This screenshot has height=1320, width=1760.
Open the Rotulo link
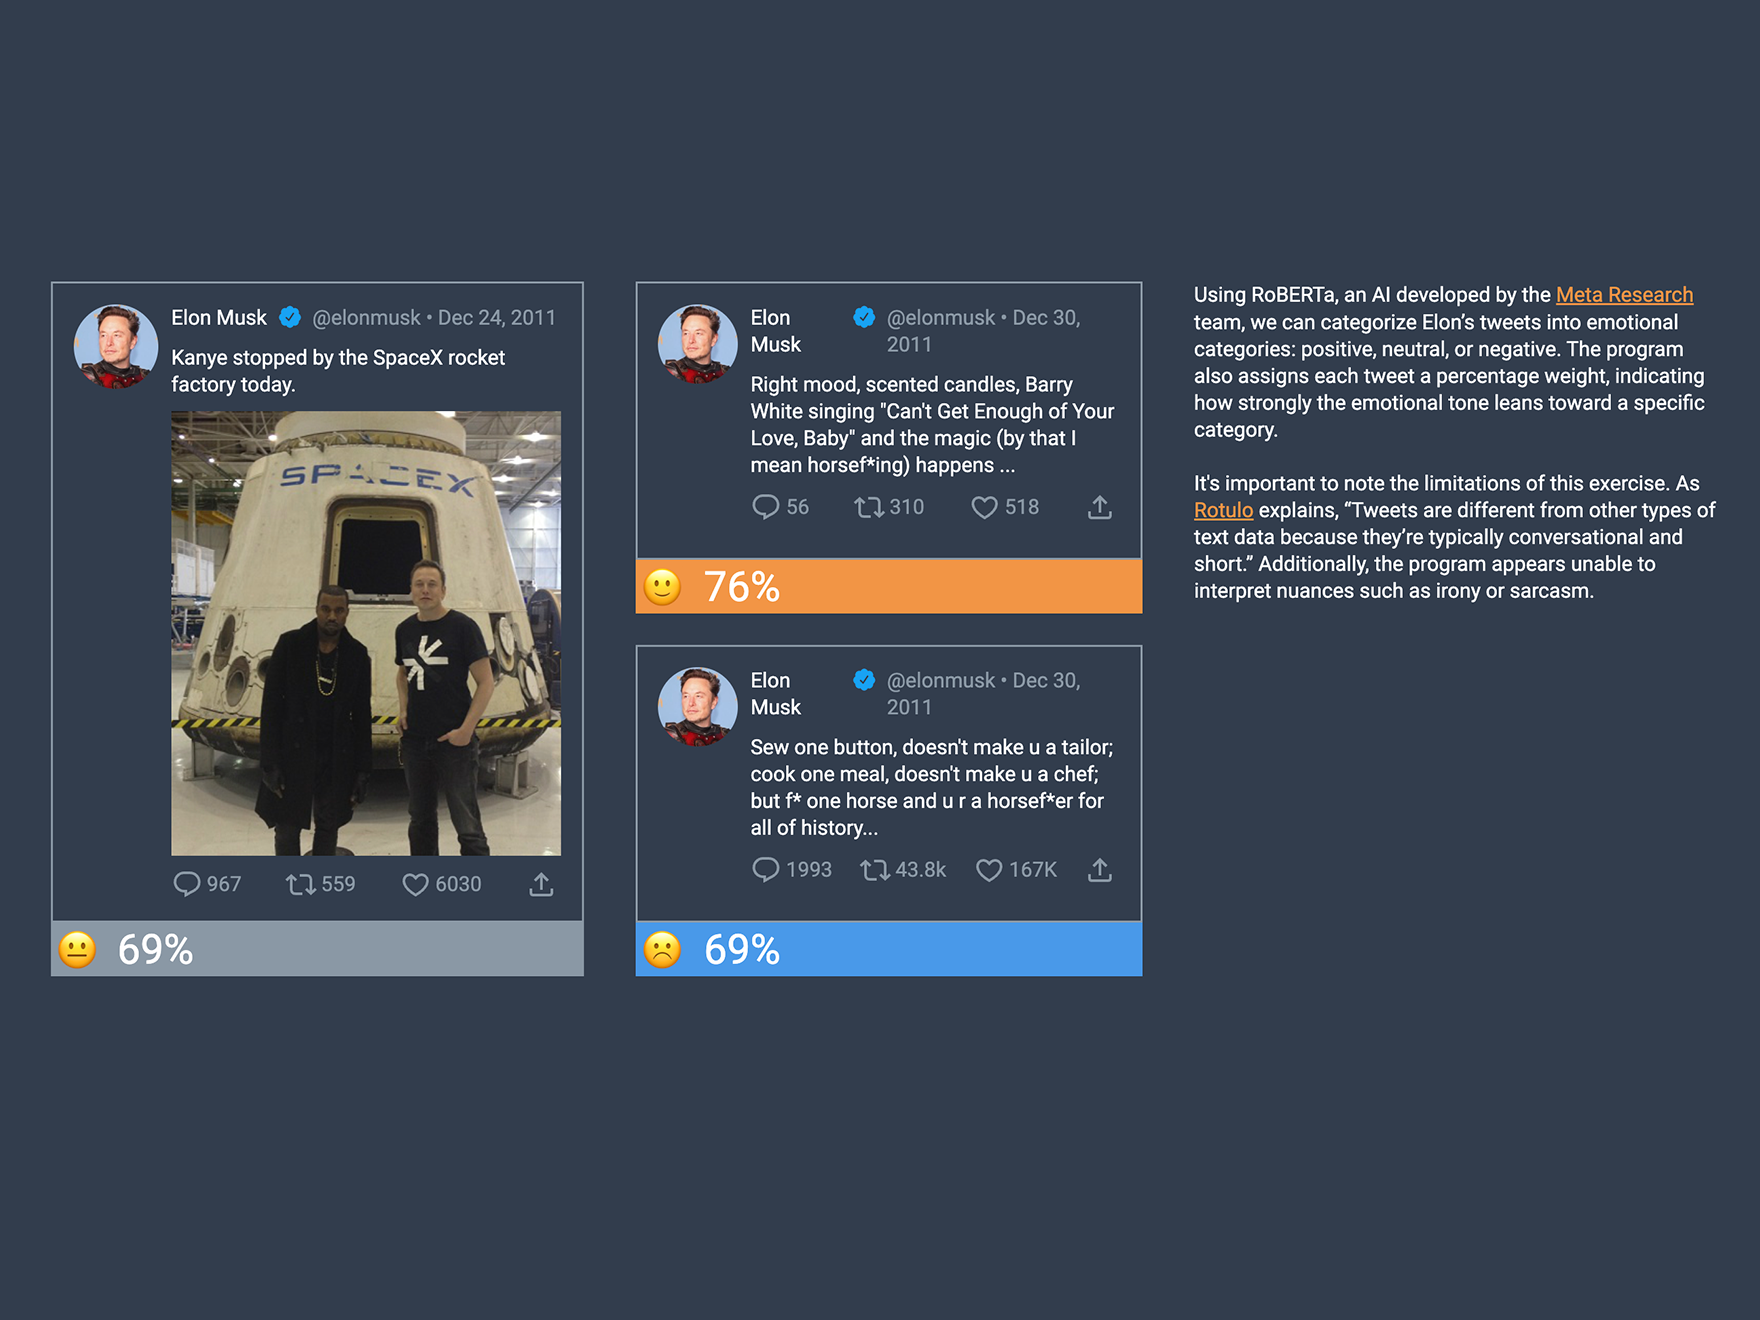pos(1223,510)
